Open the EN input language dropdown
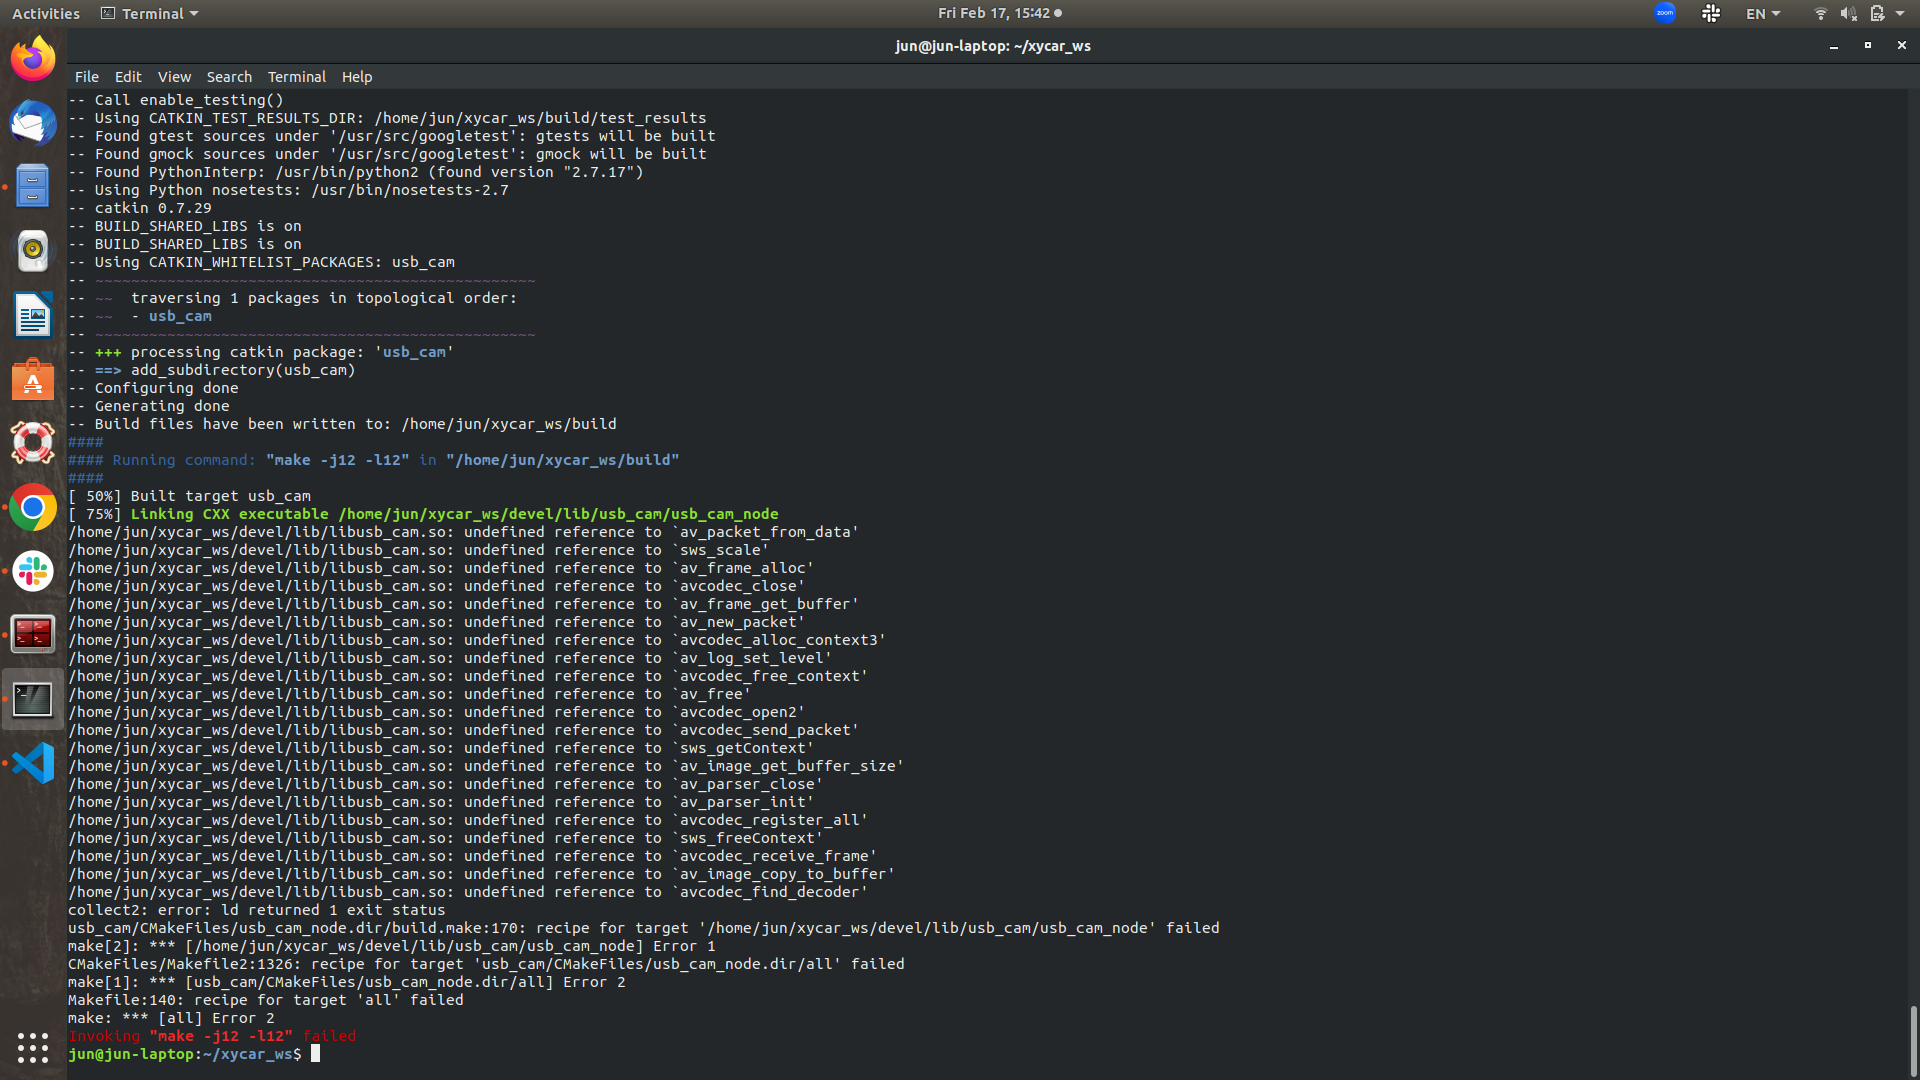 coord(1763,13)
